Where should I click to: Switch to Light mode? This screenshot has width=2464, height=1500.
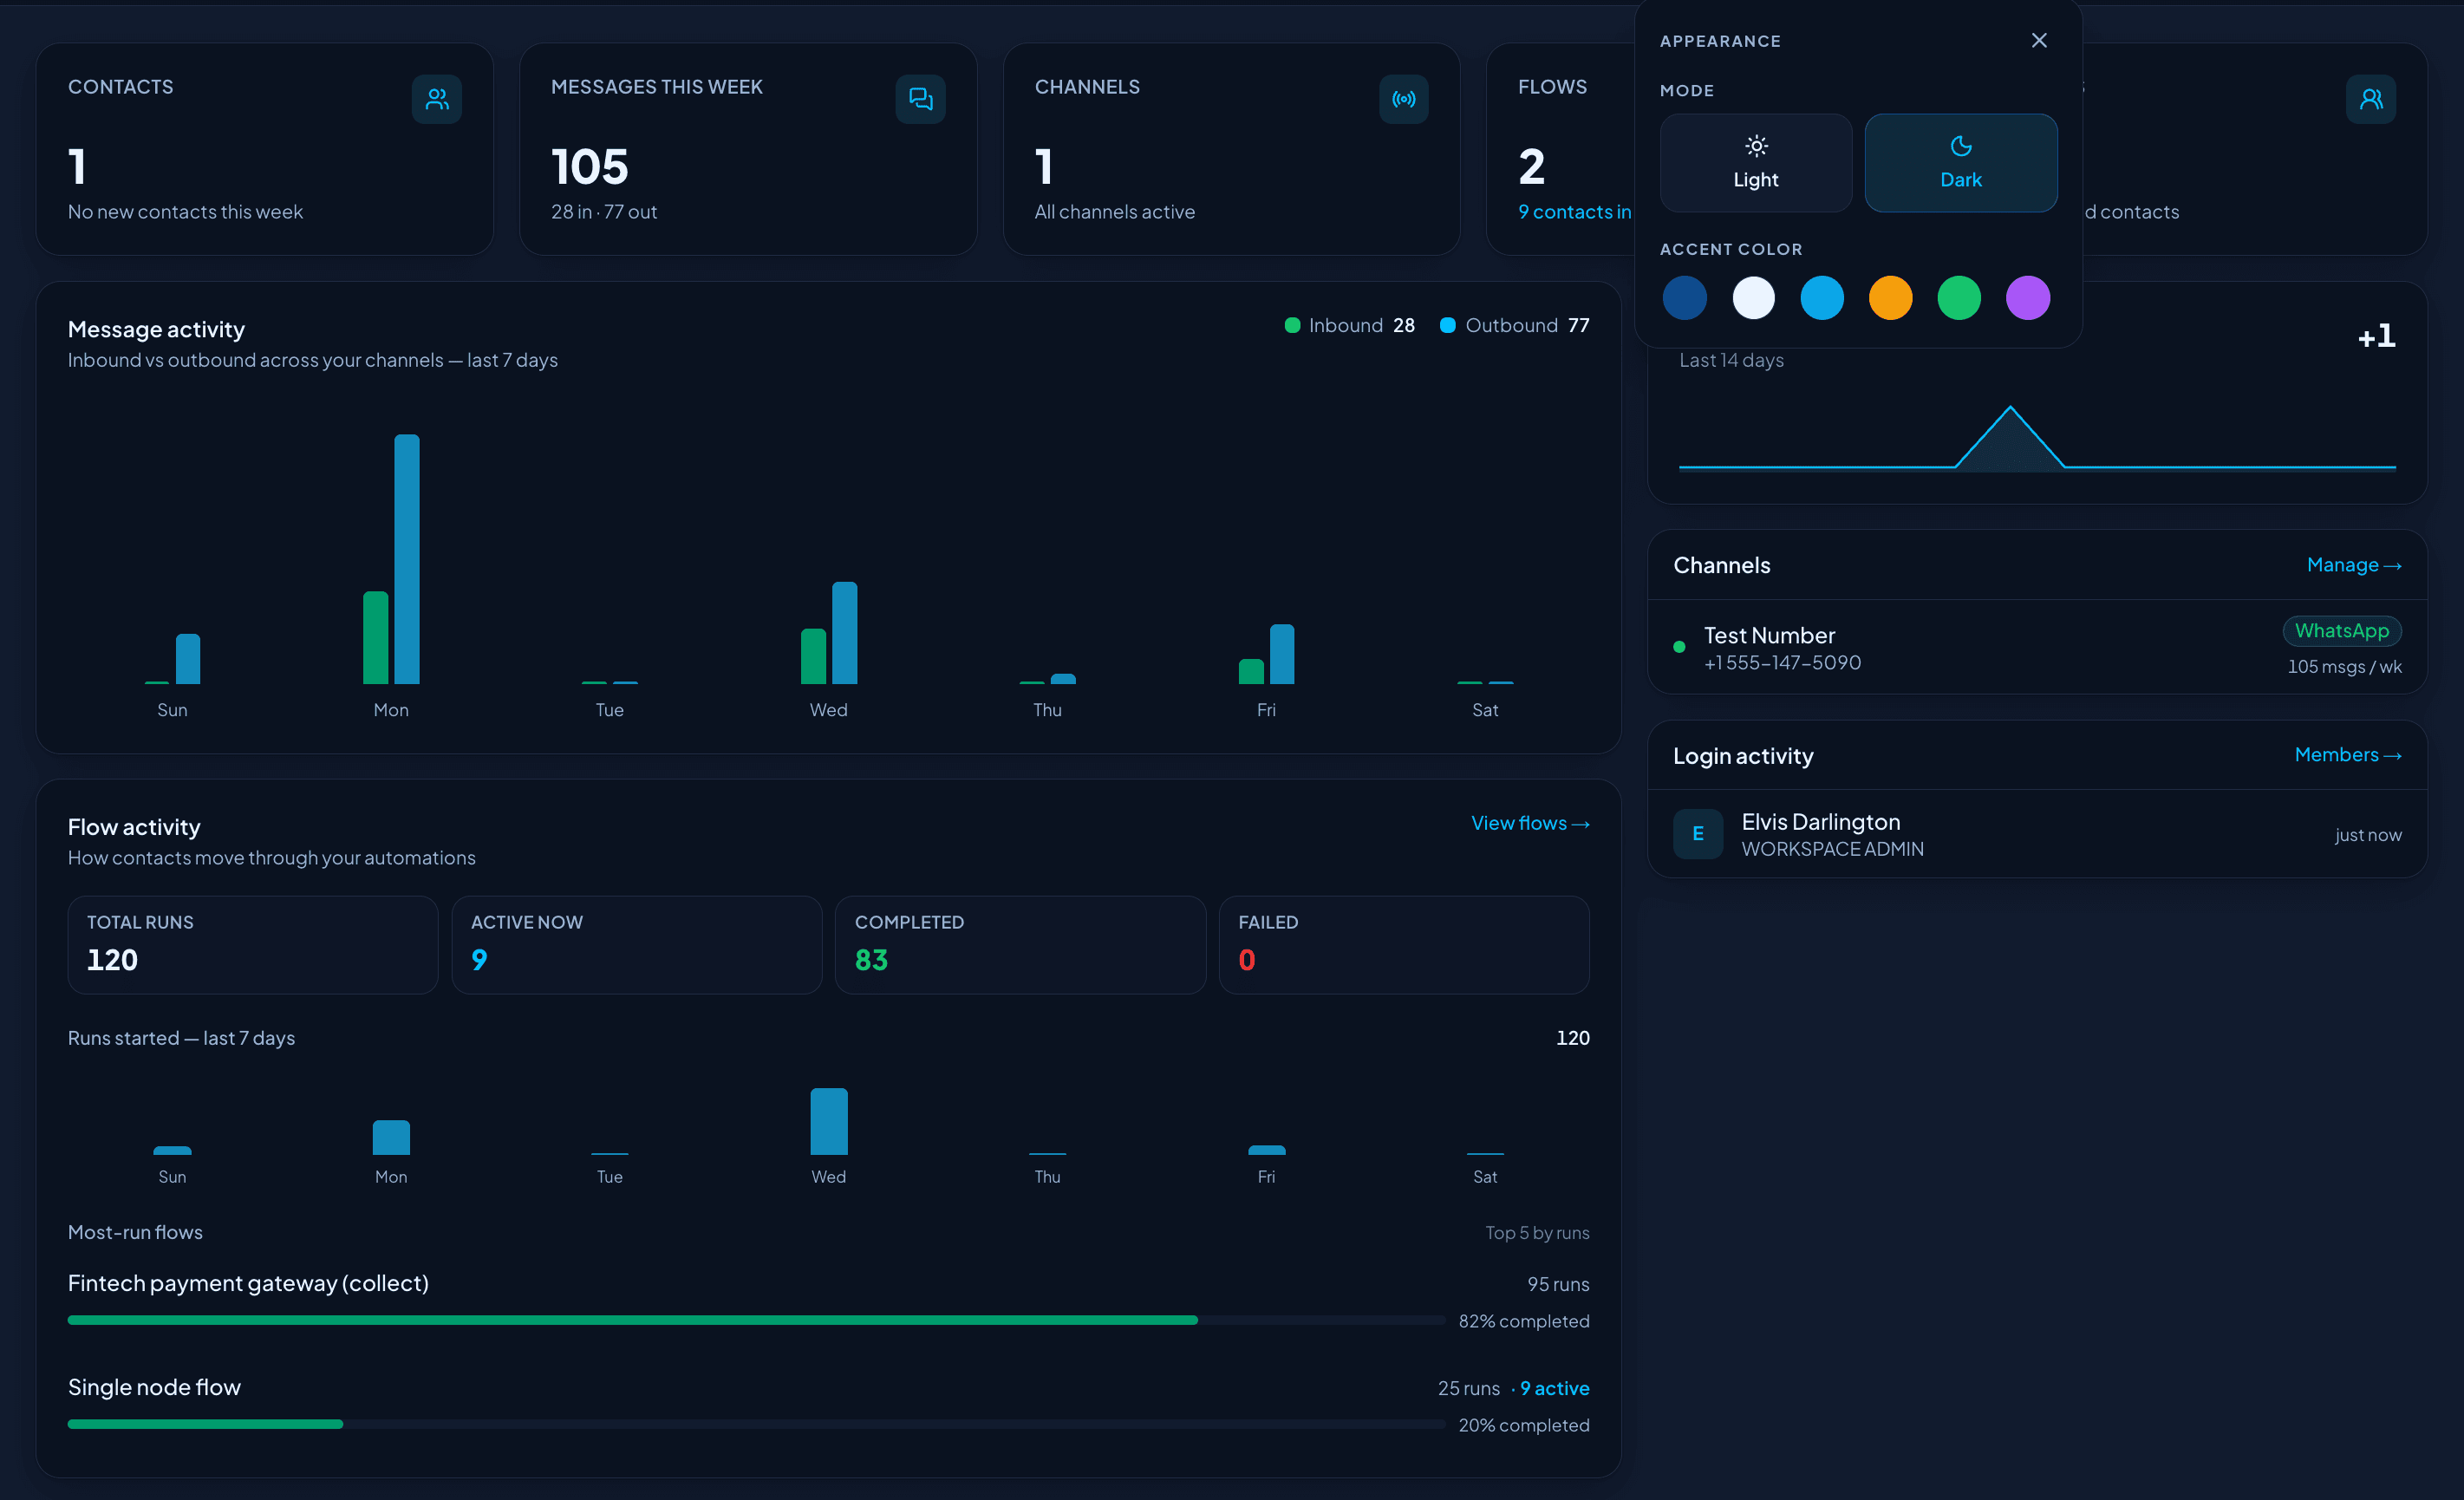point(1756,162)
